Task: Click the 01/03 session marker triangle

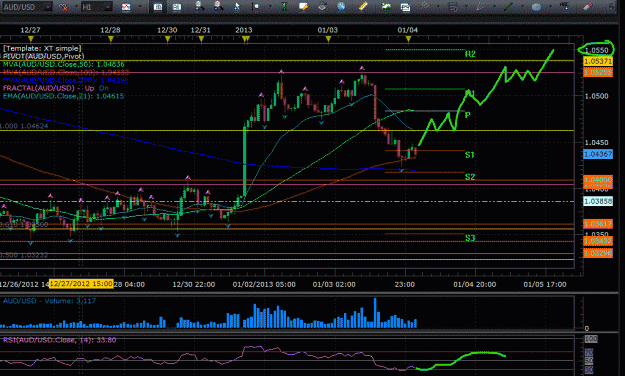Action: pos(328,39)
